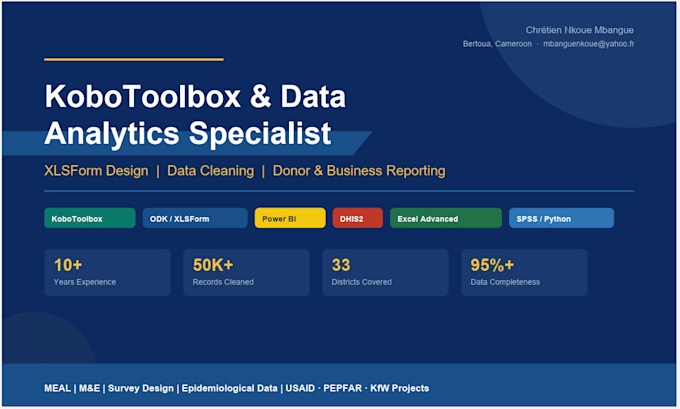Image resolution: width=680 pixels, height=409 pixels.
Task: Select the 33 Districts Covered card
Action: coord(385,272)
